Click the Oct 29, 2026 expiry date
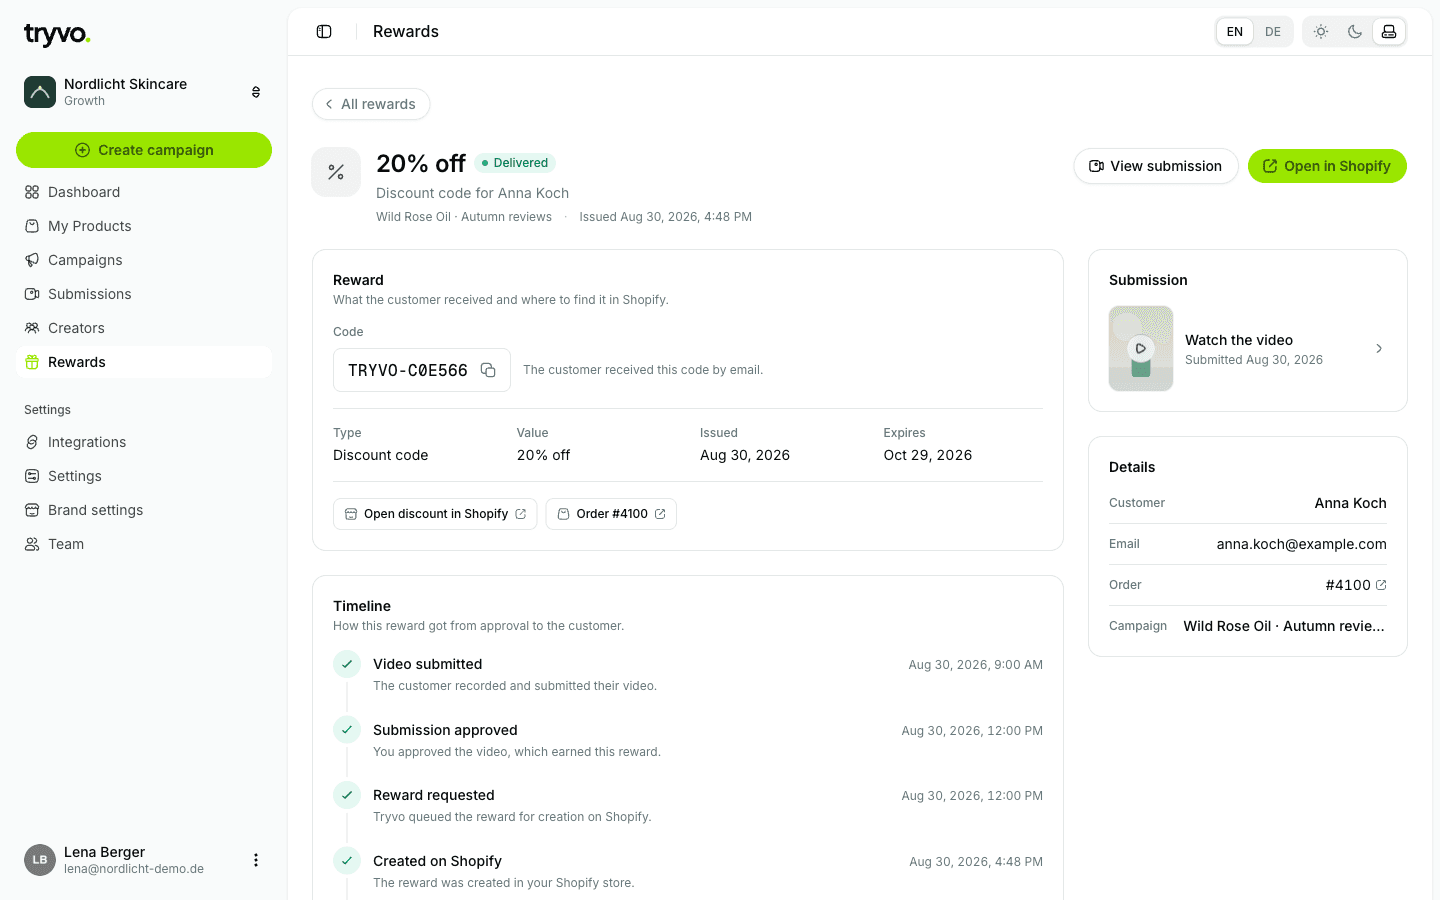This screenshot has width=1440, height=900. coord(928,455)
